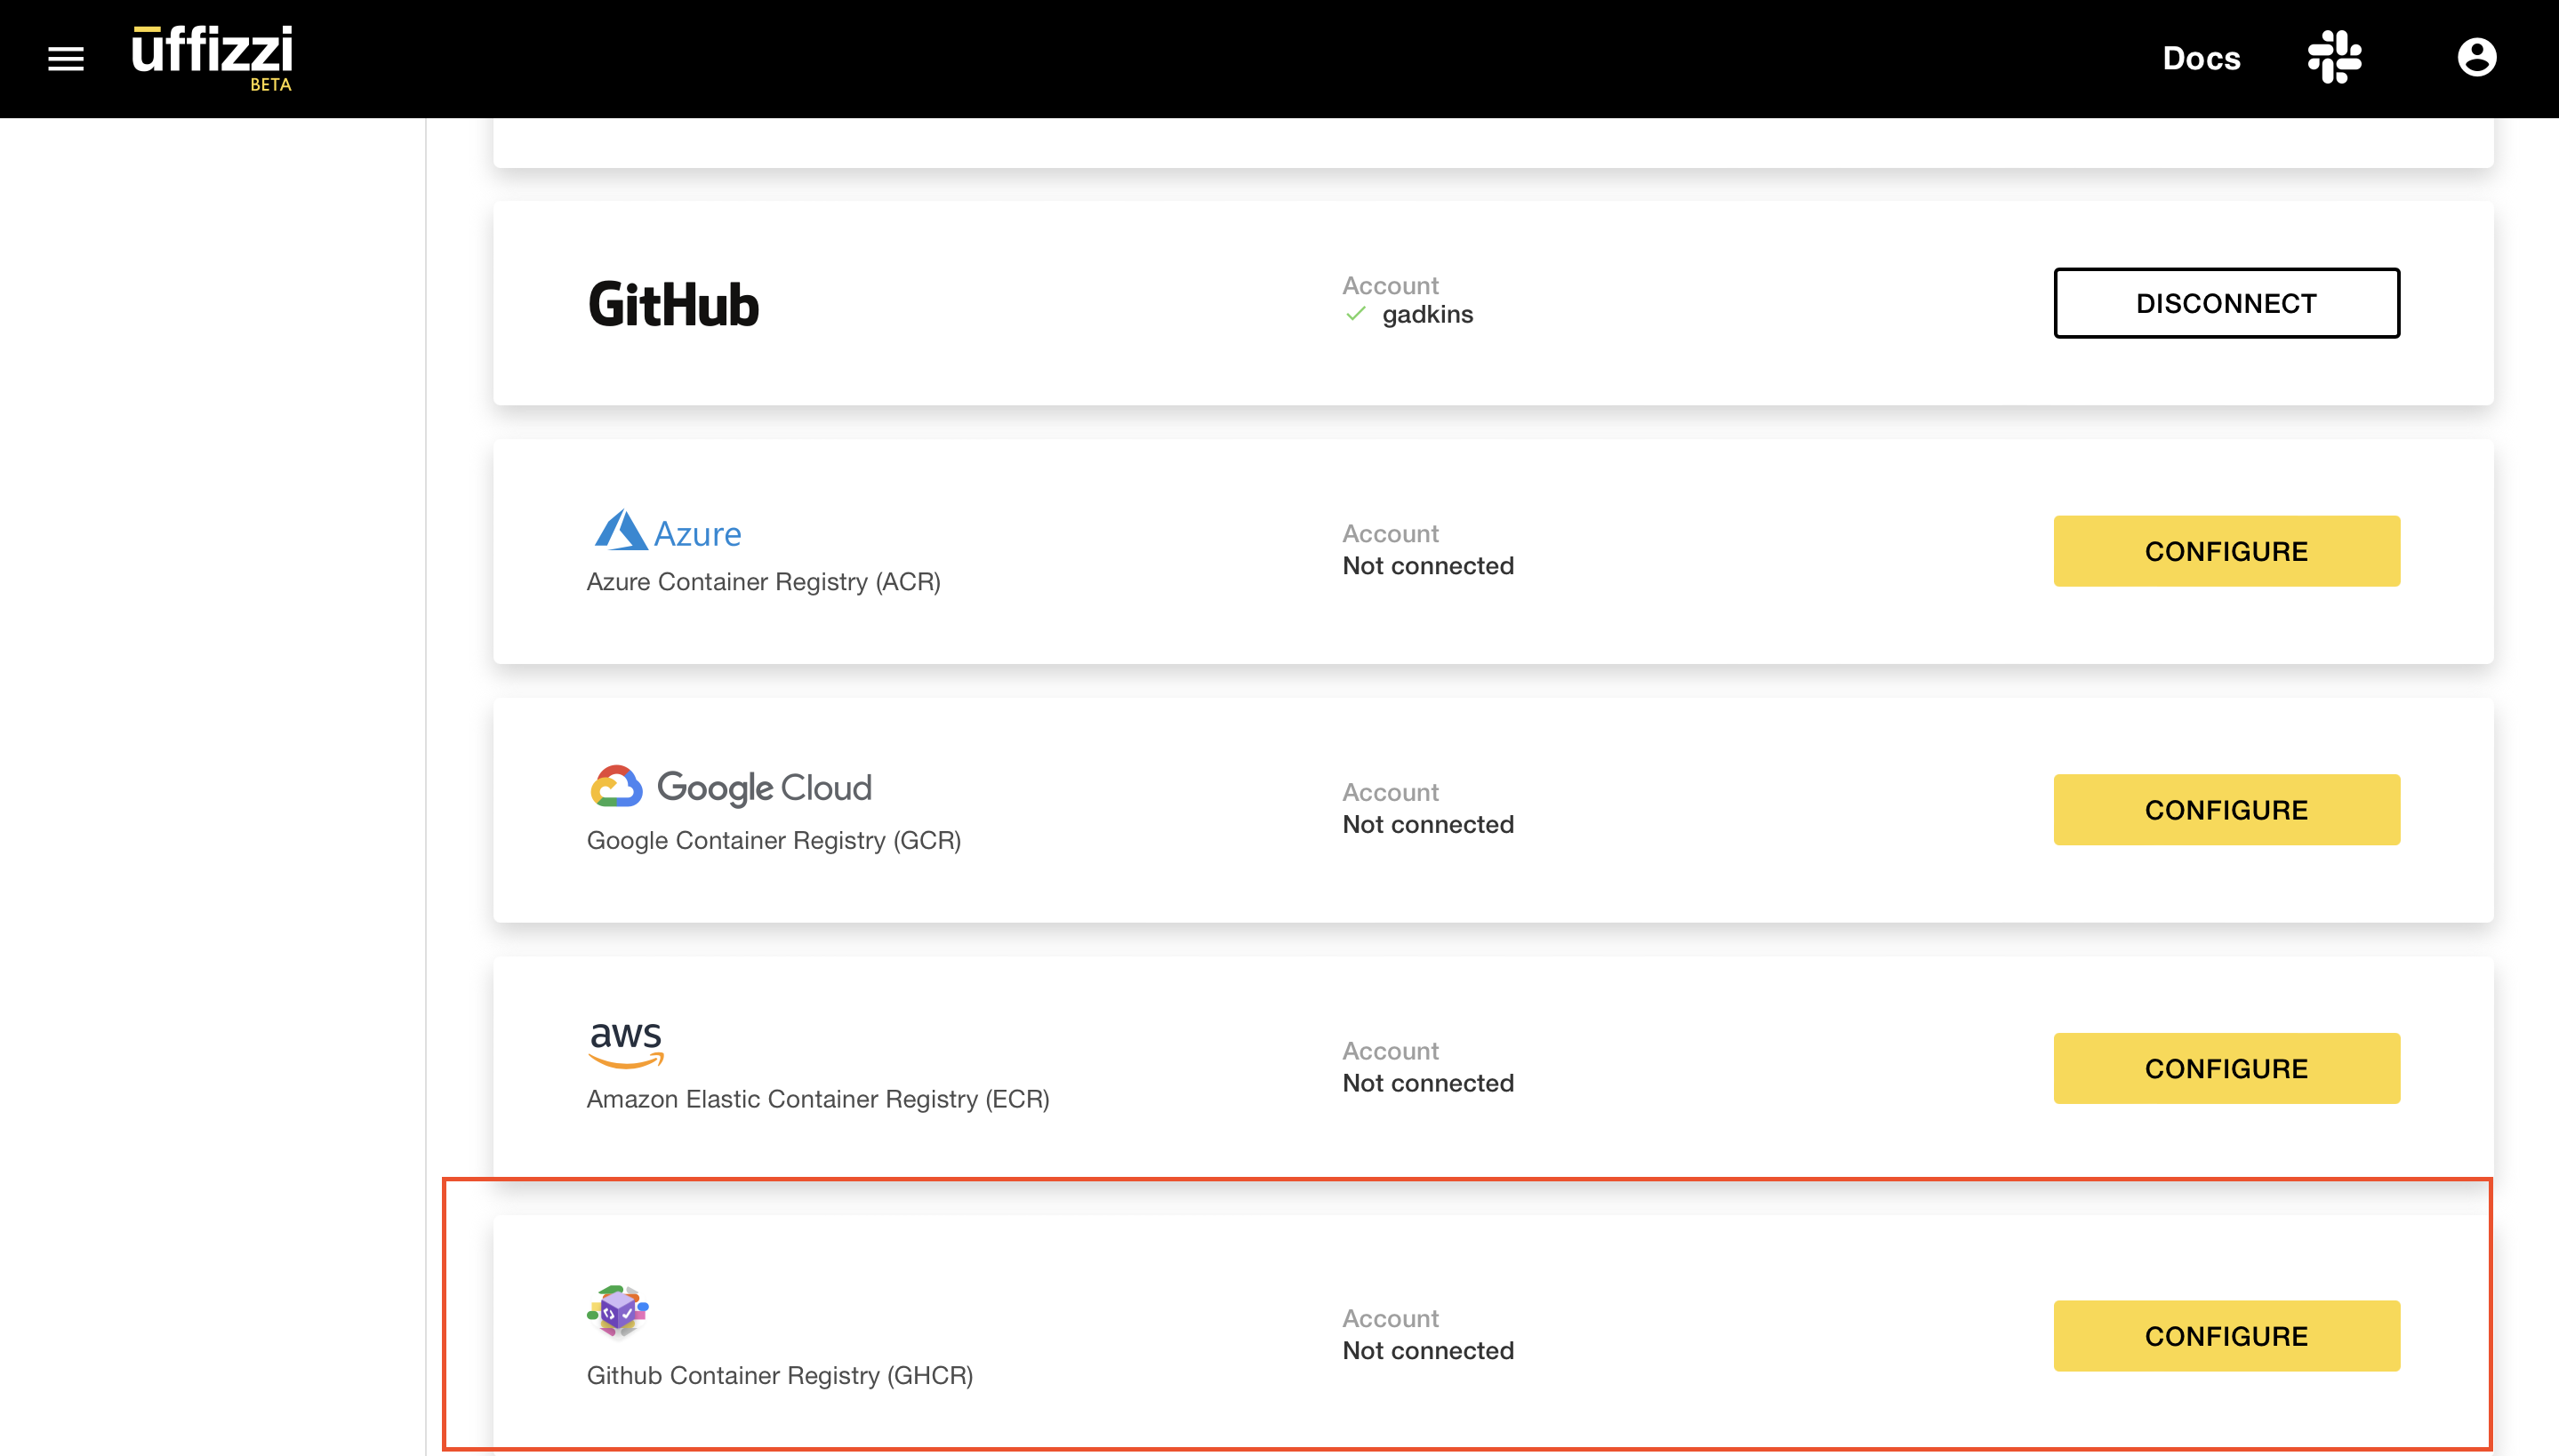Configure Github Container Registry
The width and height of the screenshot is (2559, 1456).
(2225, 1335)
